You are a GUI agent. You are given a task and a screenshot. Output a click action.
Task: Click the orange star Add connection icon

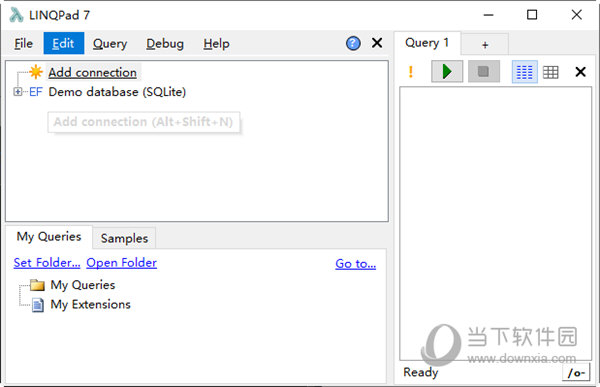tap(36, 72)
